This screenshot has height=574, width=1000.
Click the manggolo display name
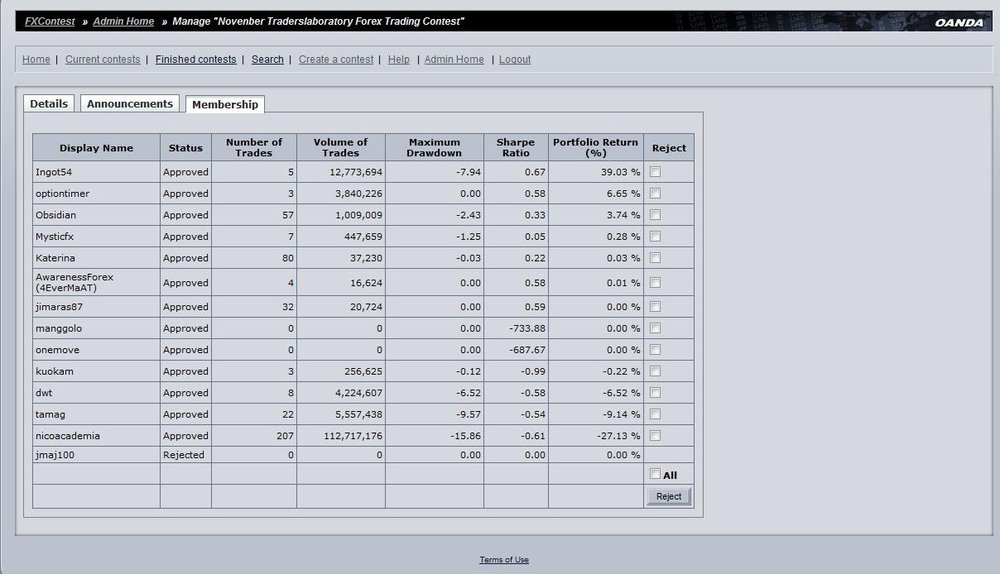tap(59, 328)
